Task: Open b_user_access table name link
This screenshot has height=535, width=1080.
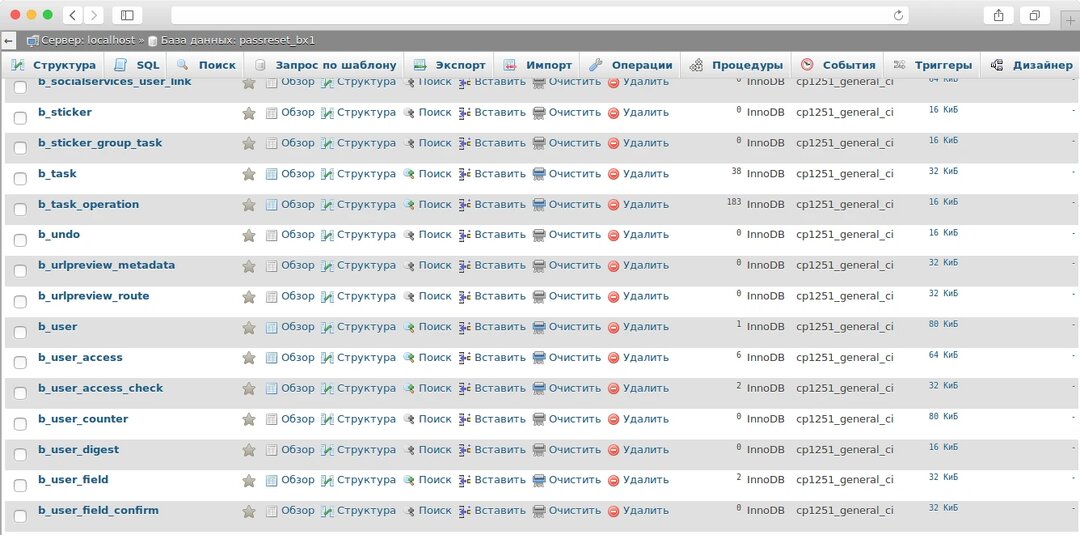Action: [81, 358]
